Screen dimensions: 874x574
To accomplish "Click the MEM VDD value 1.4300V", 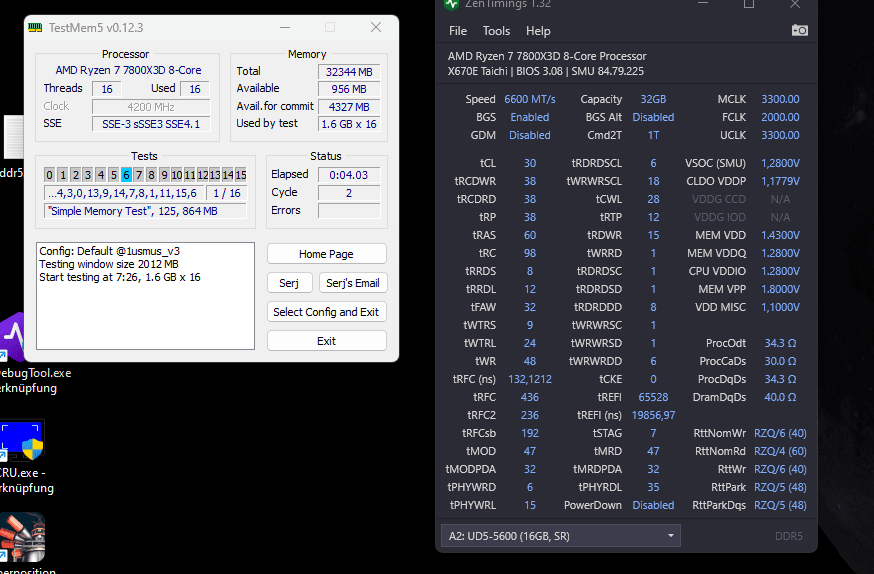I will coord(780,235).
